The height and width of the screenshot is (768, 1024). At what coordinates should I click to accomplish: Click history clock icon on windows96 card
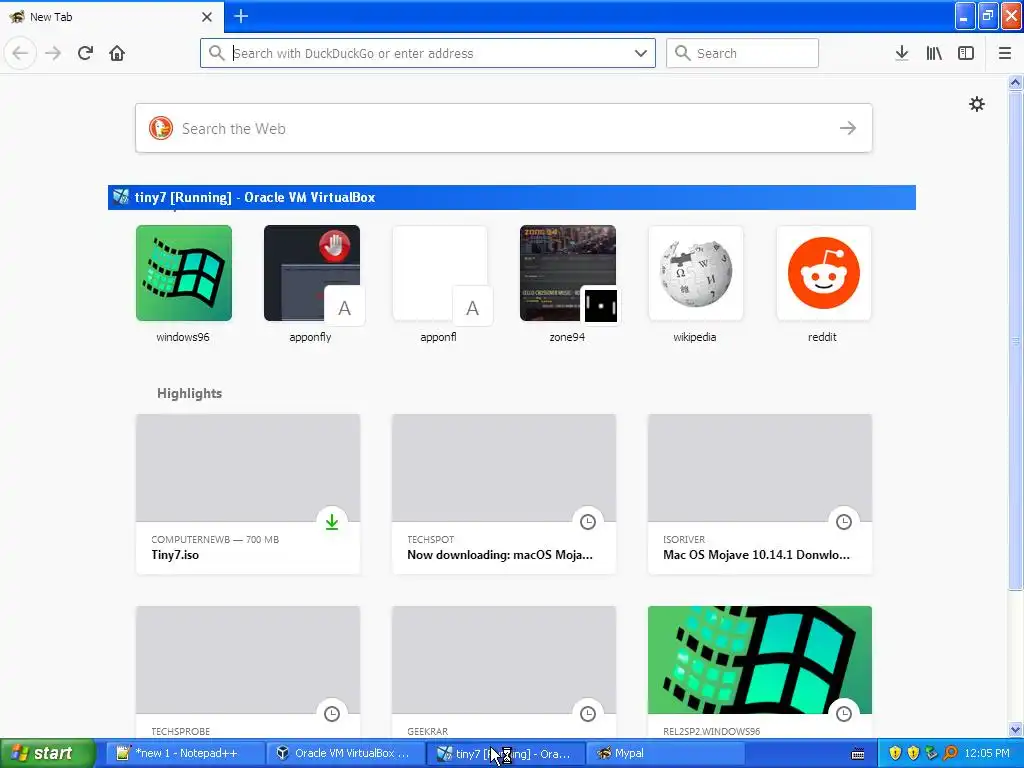(x=844, y=714)
